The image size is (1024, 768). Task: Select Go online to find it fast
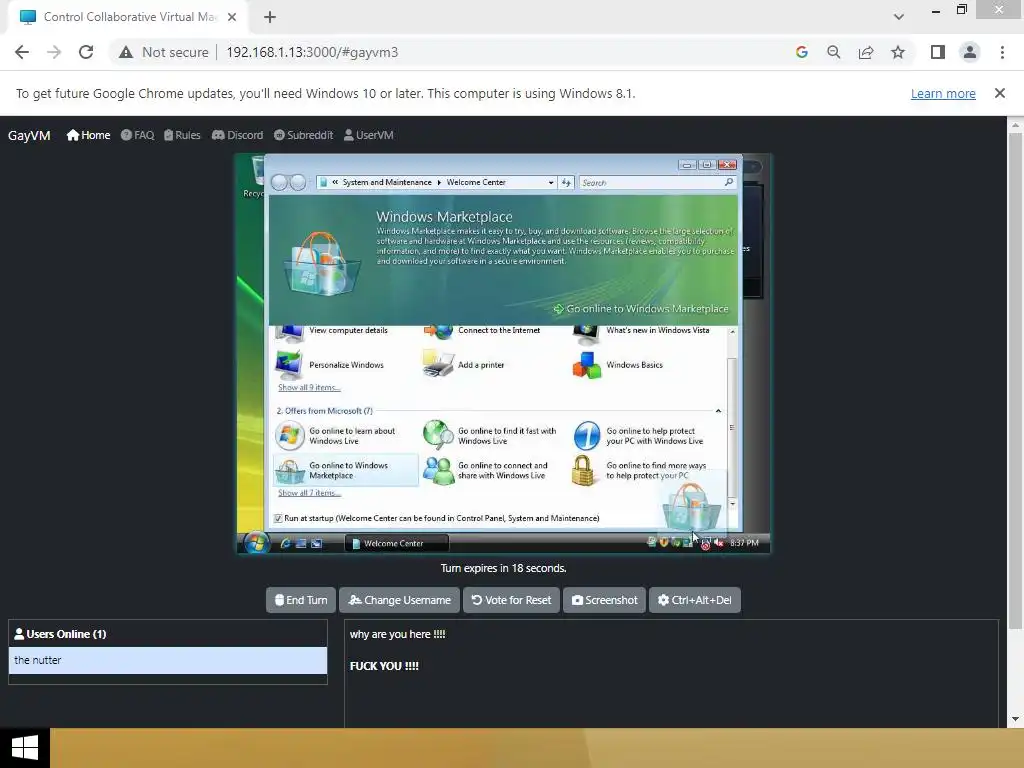tap(490, 436)
